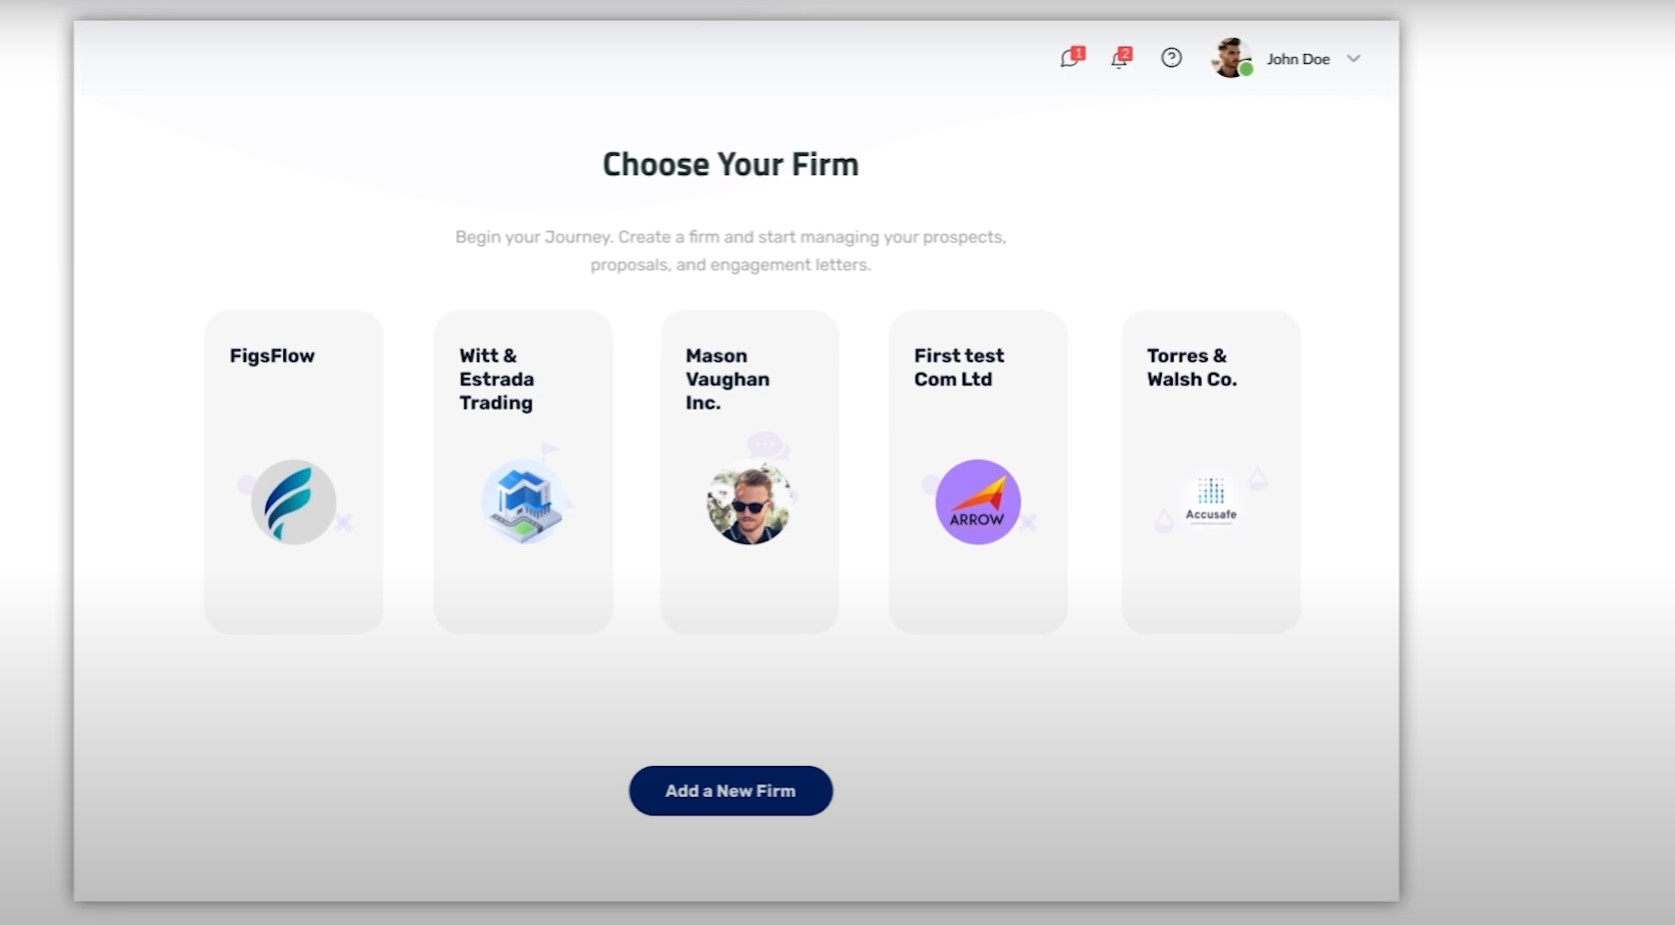Open the messages chat icon
Image resolution: width=1675 pixels, height=925 pixels.
(x=1069, y=60)
